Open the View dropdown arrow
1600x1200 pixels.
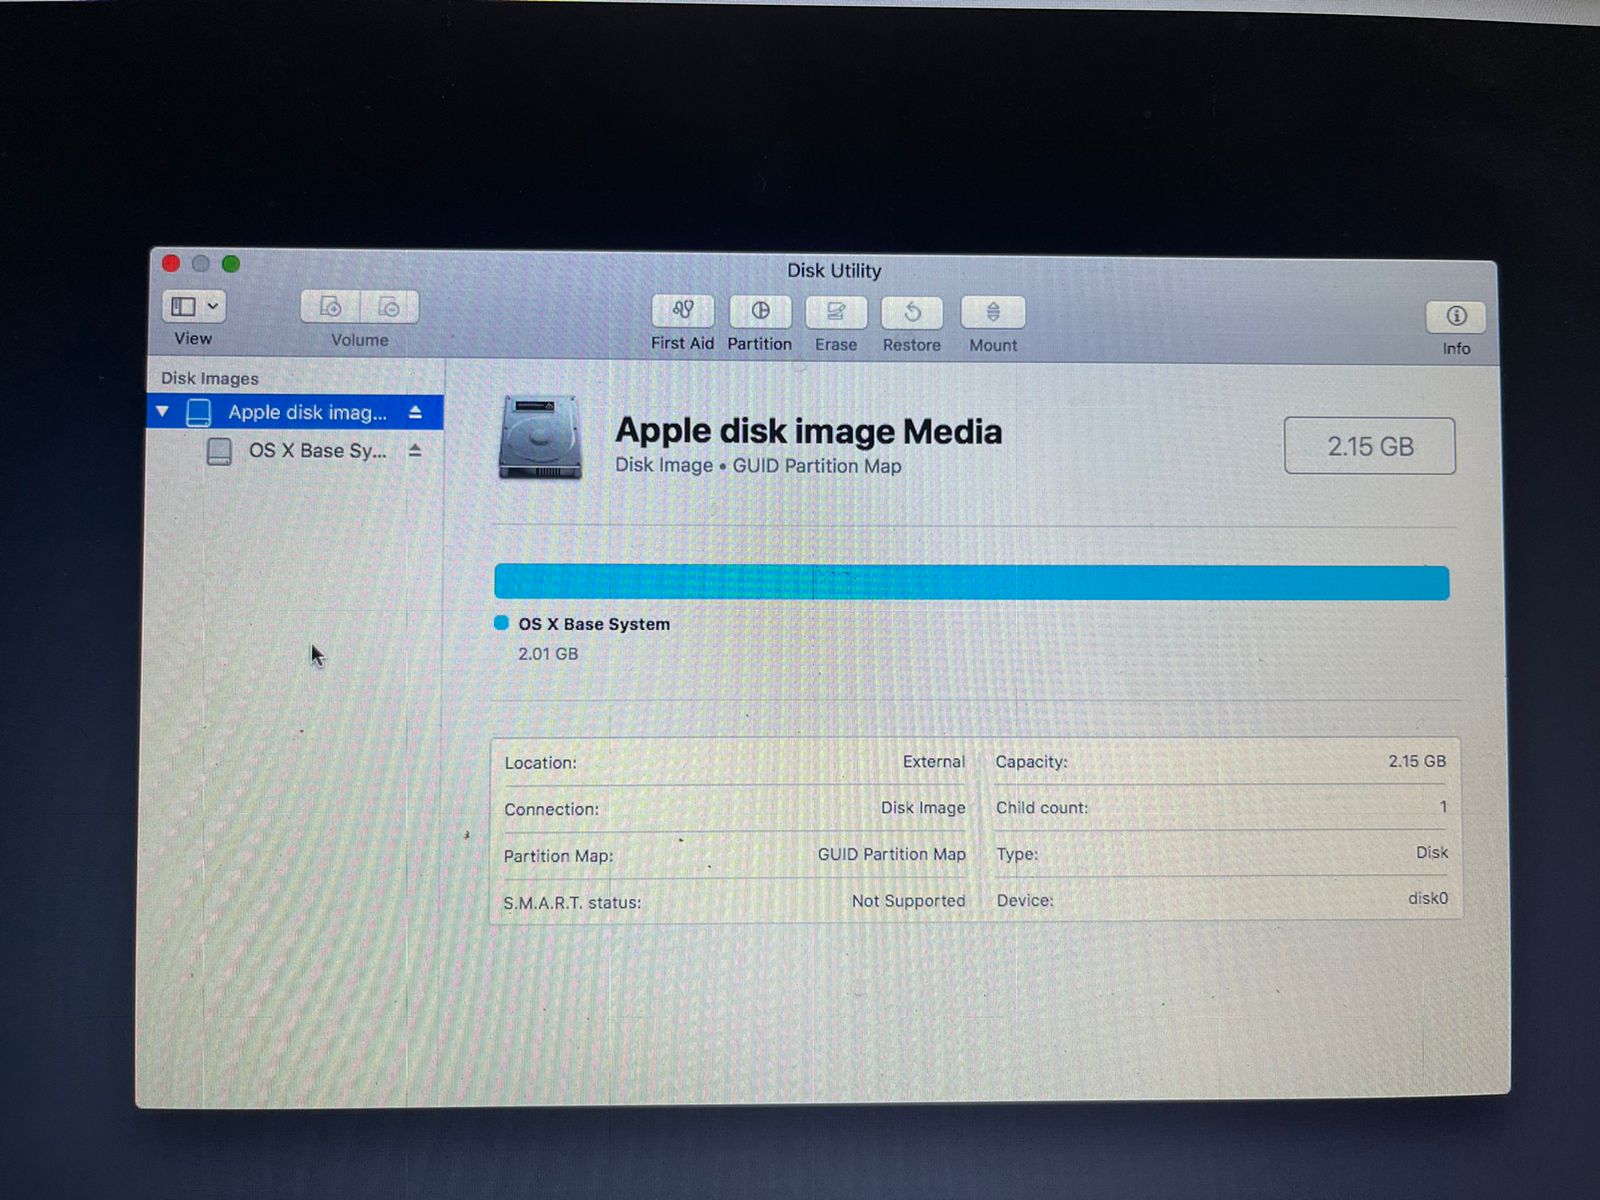[x=213, y=306]
